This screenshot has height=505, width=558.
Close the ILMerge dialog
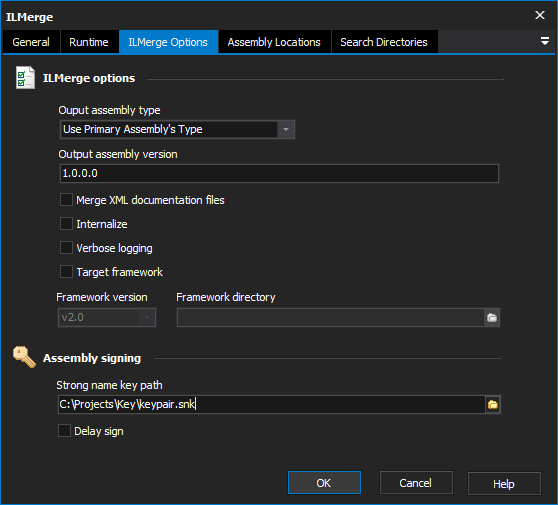click(x=540, y=15)
